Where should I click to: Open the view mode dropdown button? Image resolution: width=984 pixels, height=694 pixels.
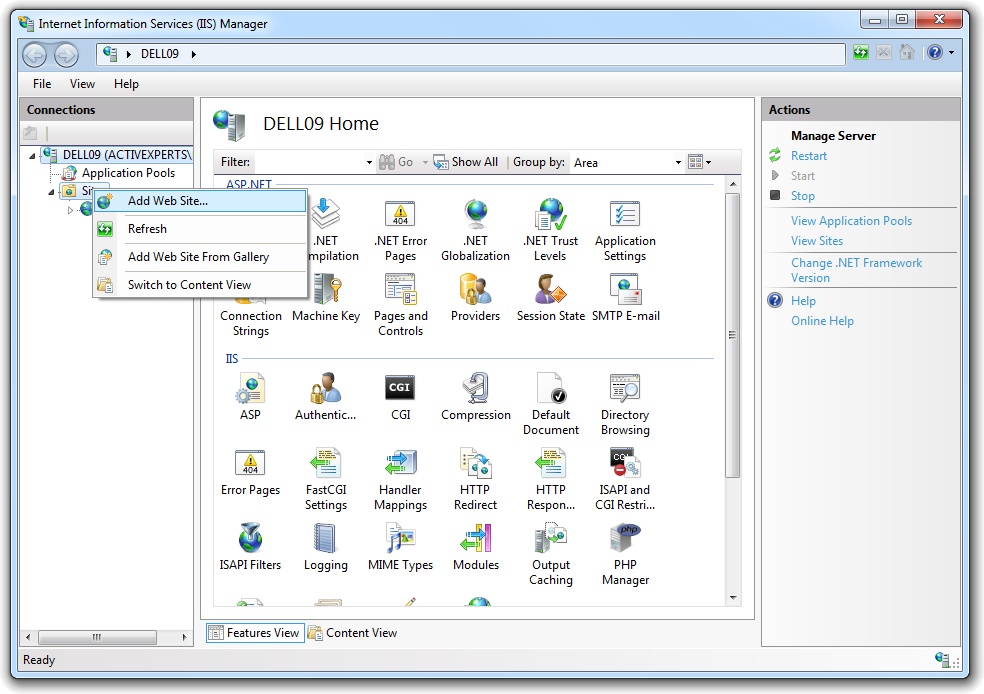(x=700, y=163)
